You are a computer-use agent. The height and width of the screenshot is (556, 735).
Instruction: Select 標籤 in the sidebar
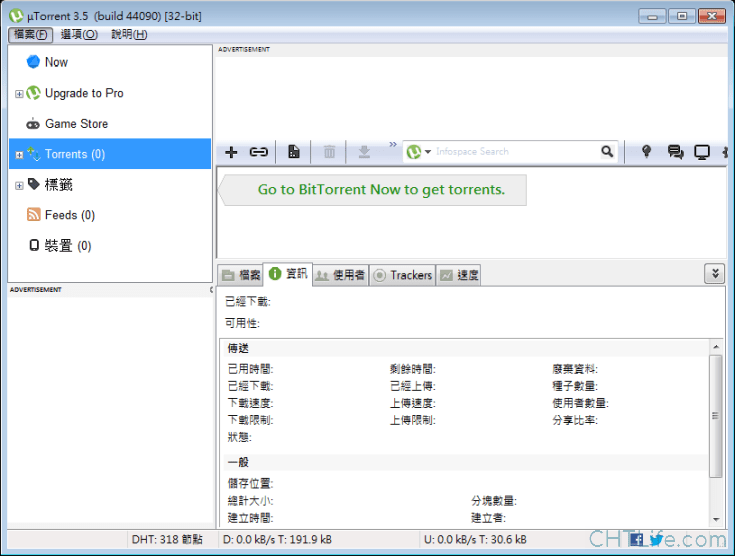click(58, 184)
